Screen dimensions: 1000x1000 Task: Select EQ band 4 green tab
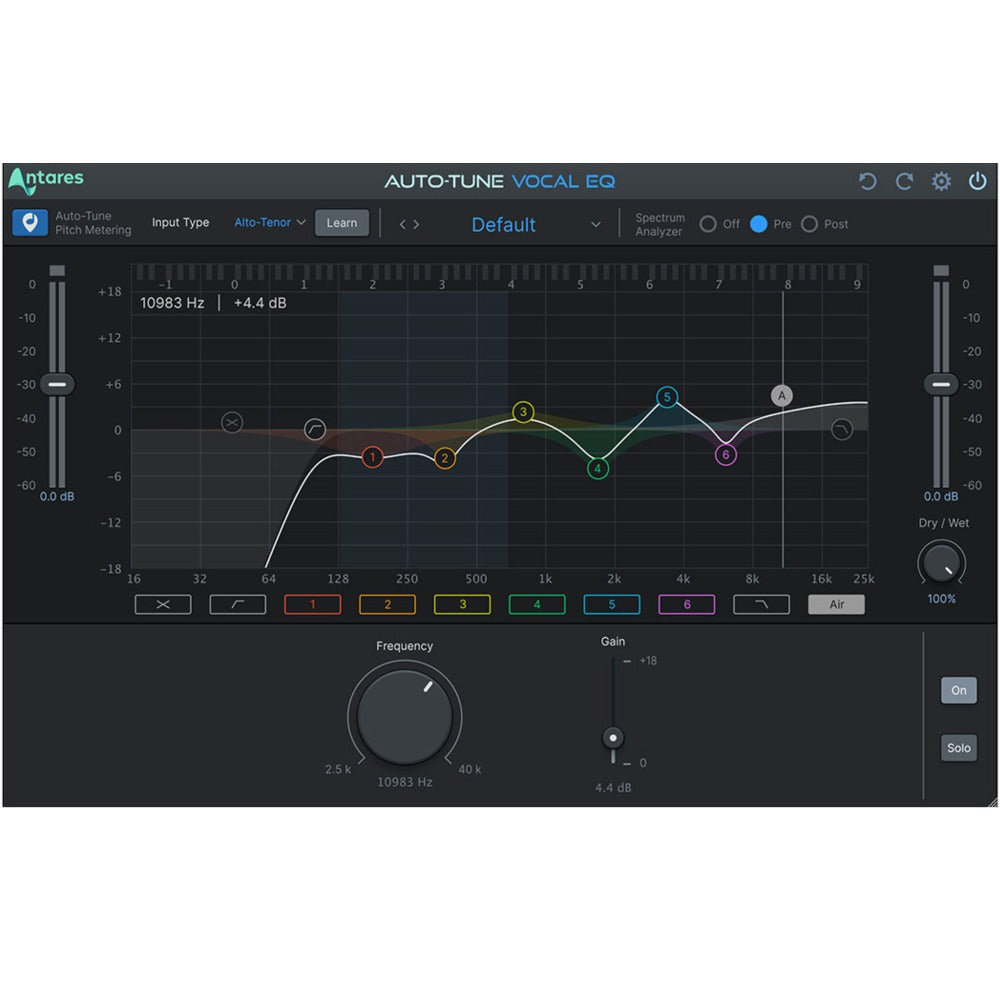537,604
